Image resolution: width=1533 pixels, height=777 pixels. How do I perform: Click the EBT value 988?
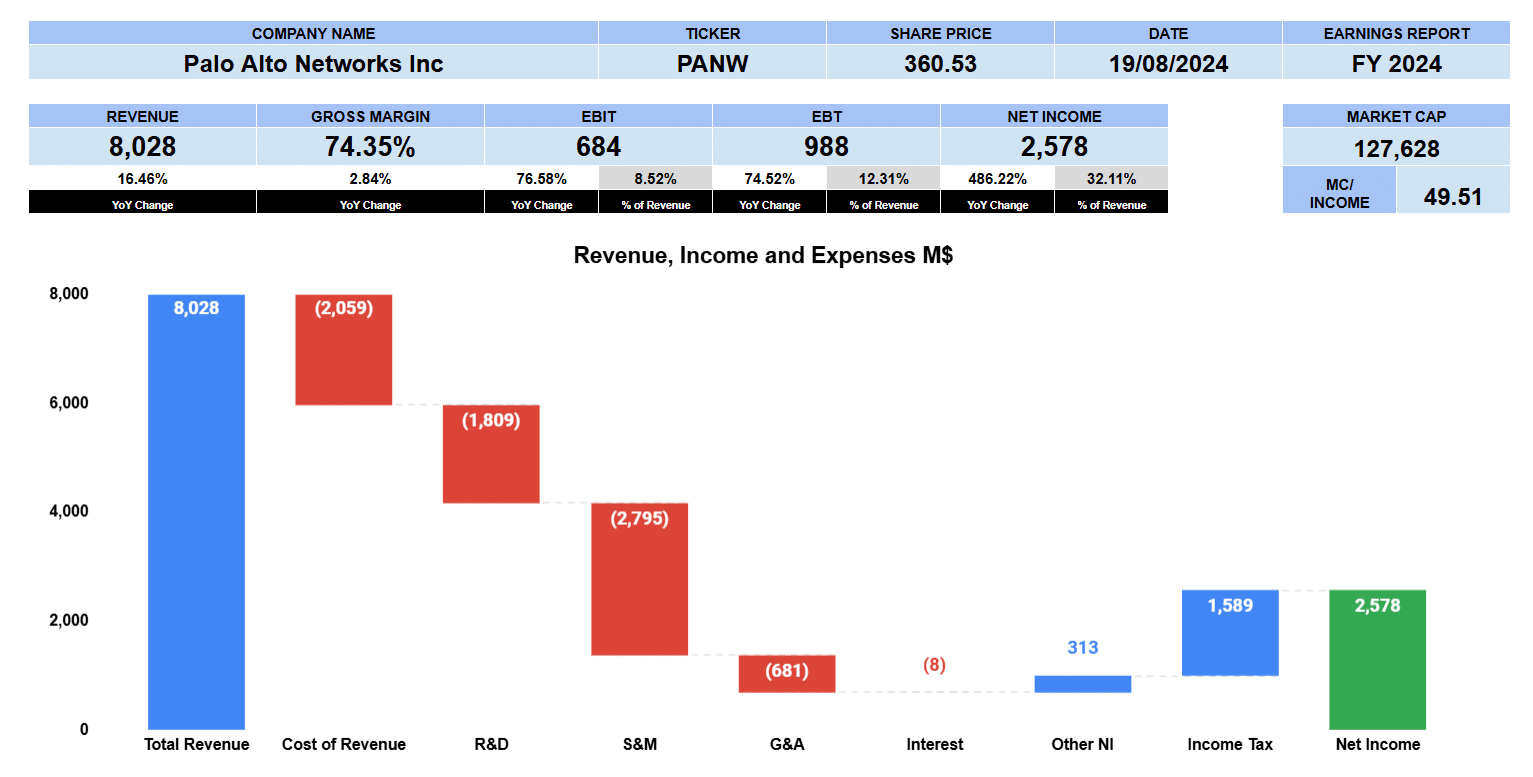(x=826, y=147)
